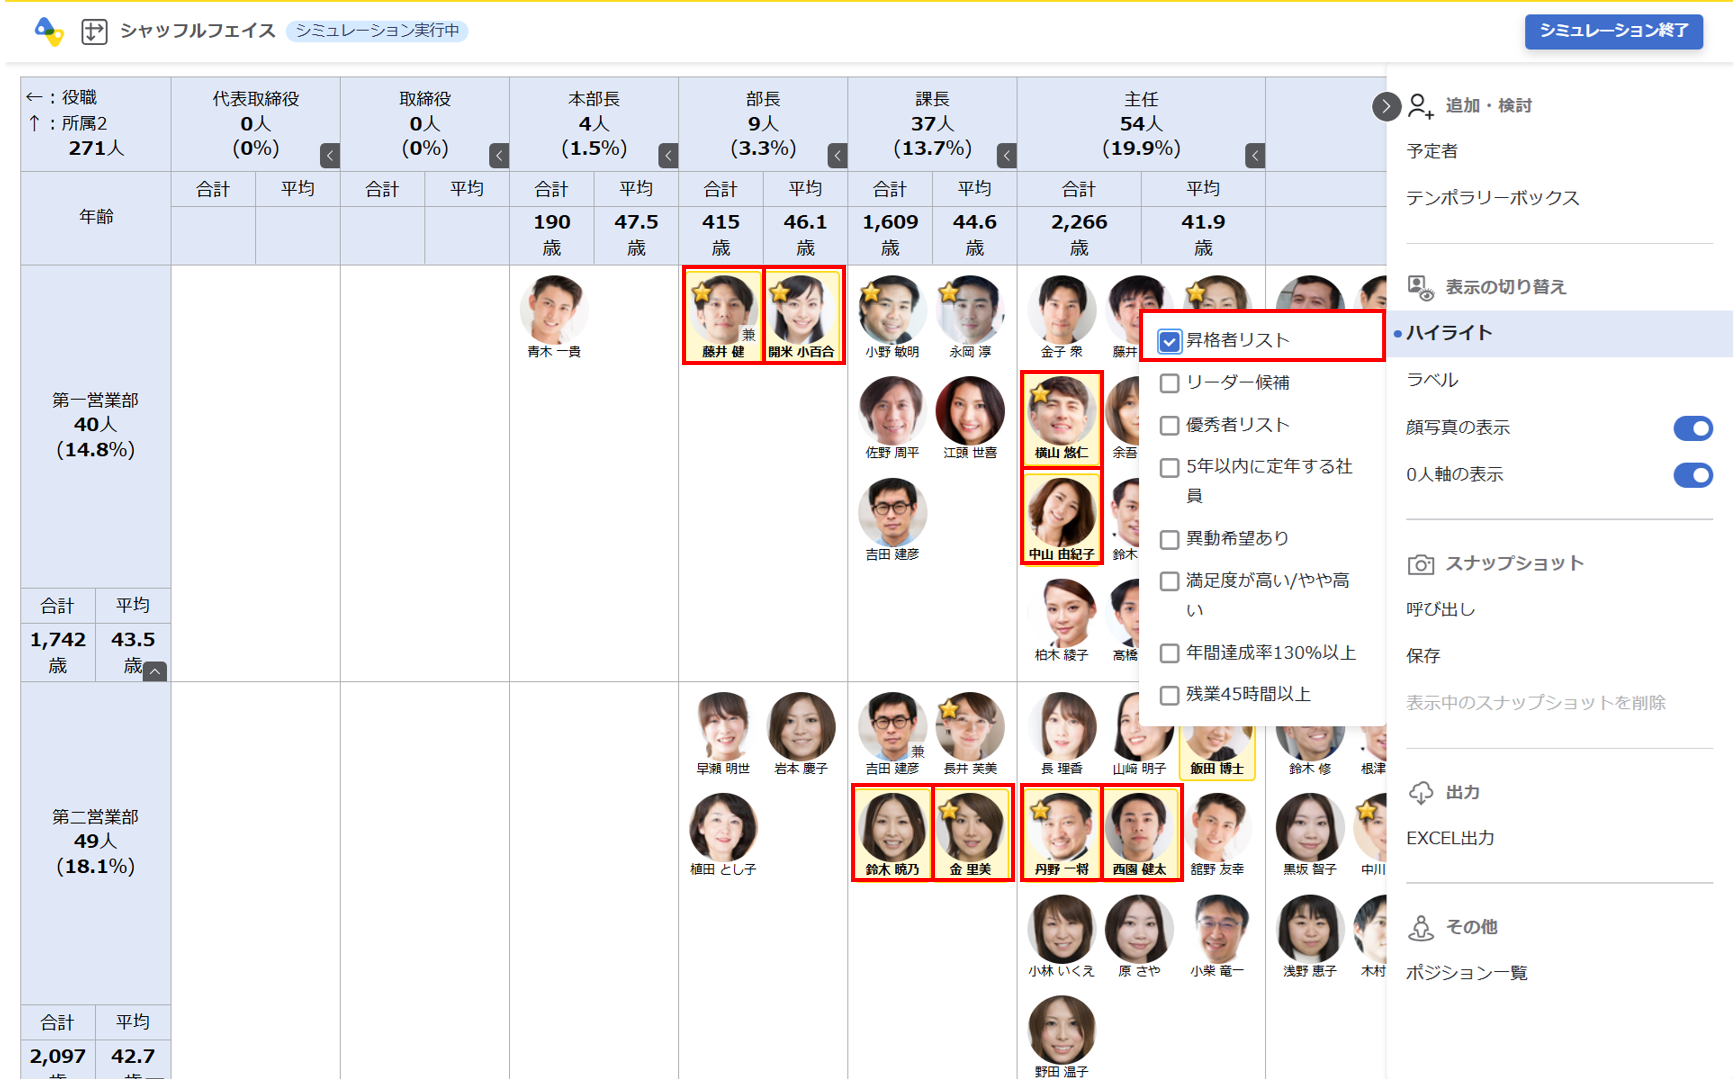Collapse the 本部長 column
Viewport: 1735px width, 1079px height.
(x=668, y=156)
